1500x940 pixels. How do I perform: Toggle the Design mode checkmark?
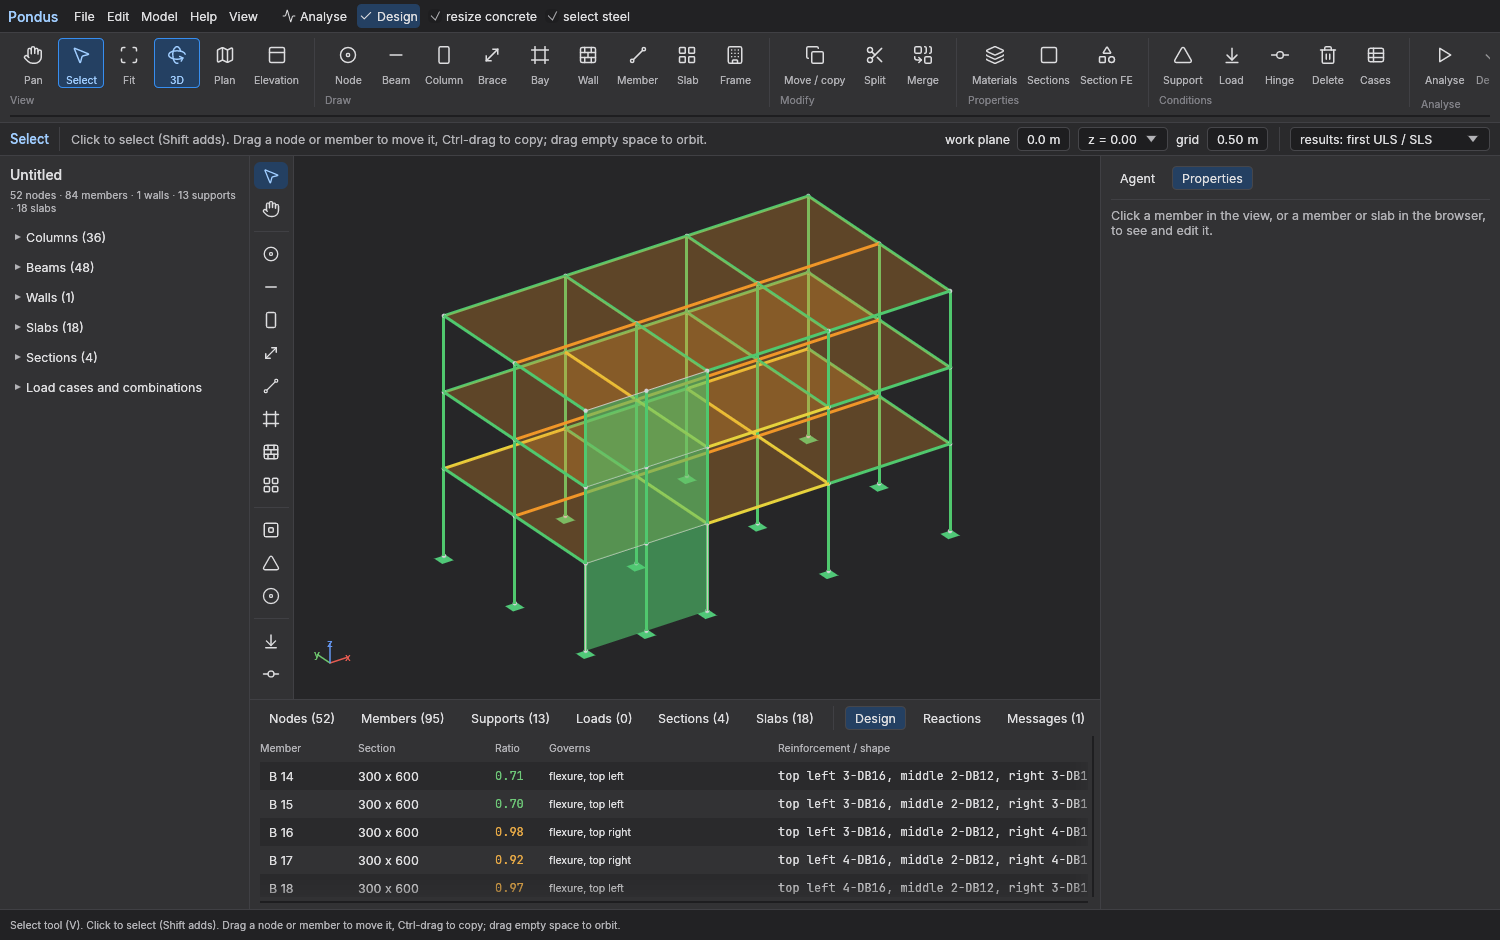(389, 16)
